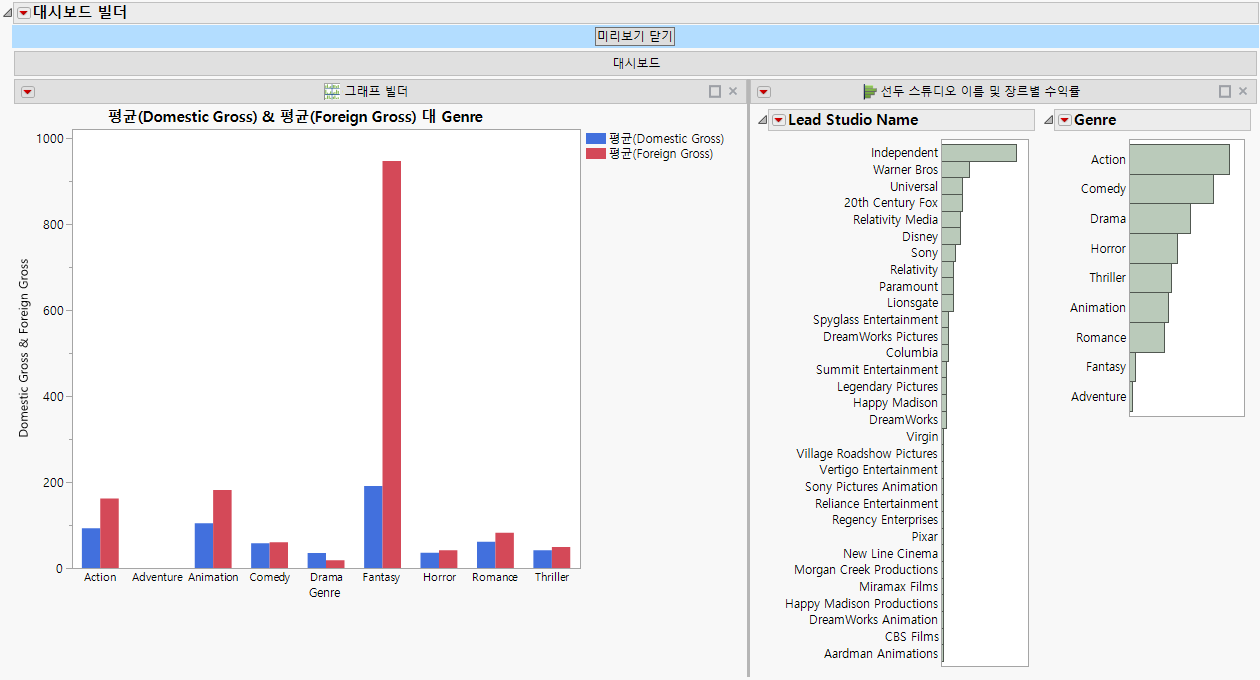Select the tall Fantasy foreign gross bar
Image resolution: width=1260 pixels, height=680 pixels.
[x=391, y=350]
